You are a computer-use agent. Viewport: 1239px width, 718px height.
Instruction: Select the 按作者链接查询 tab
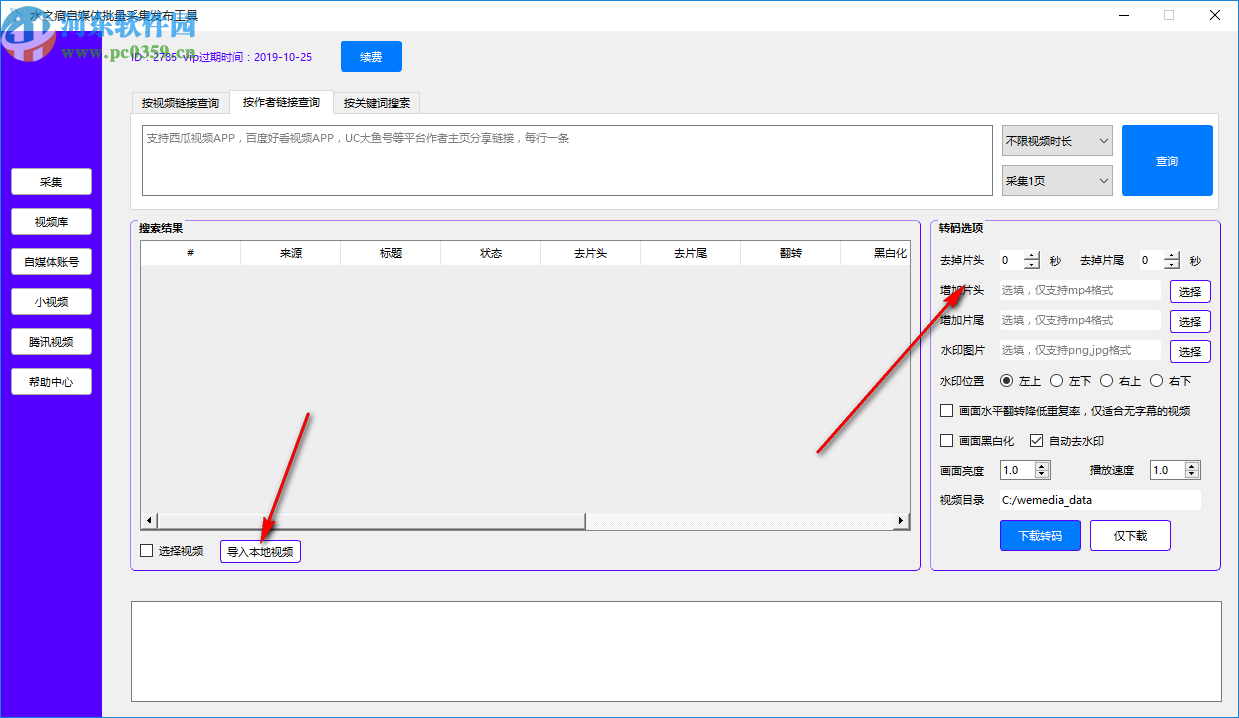pyautogui.click(x=281, y=102)
